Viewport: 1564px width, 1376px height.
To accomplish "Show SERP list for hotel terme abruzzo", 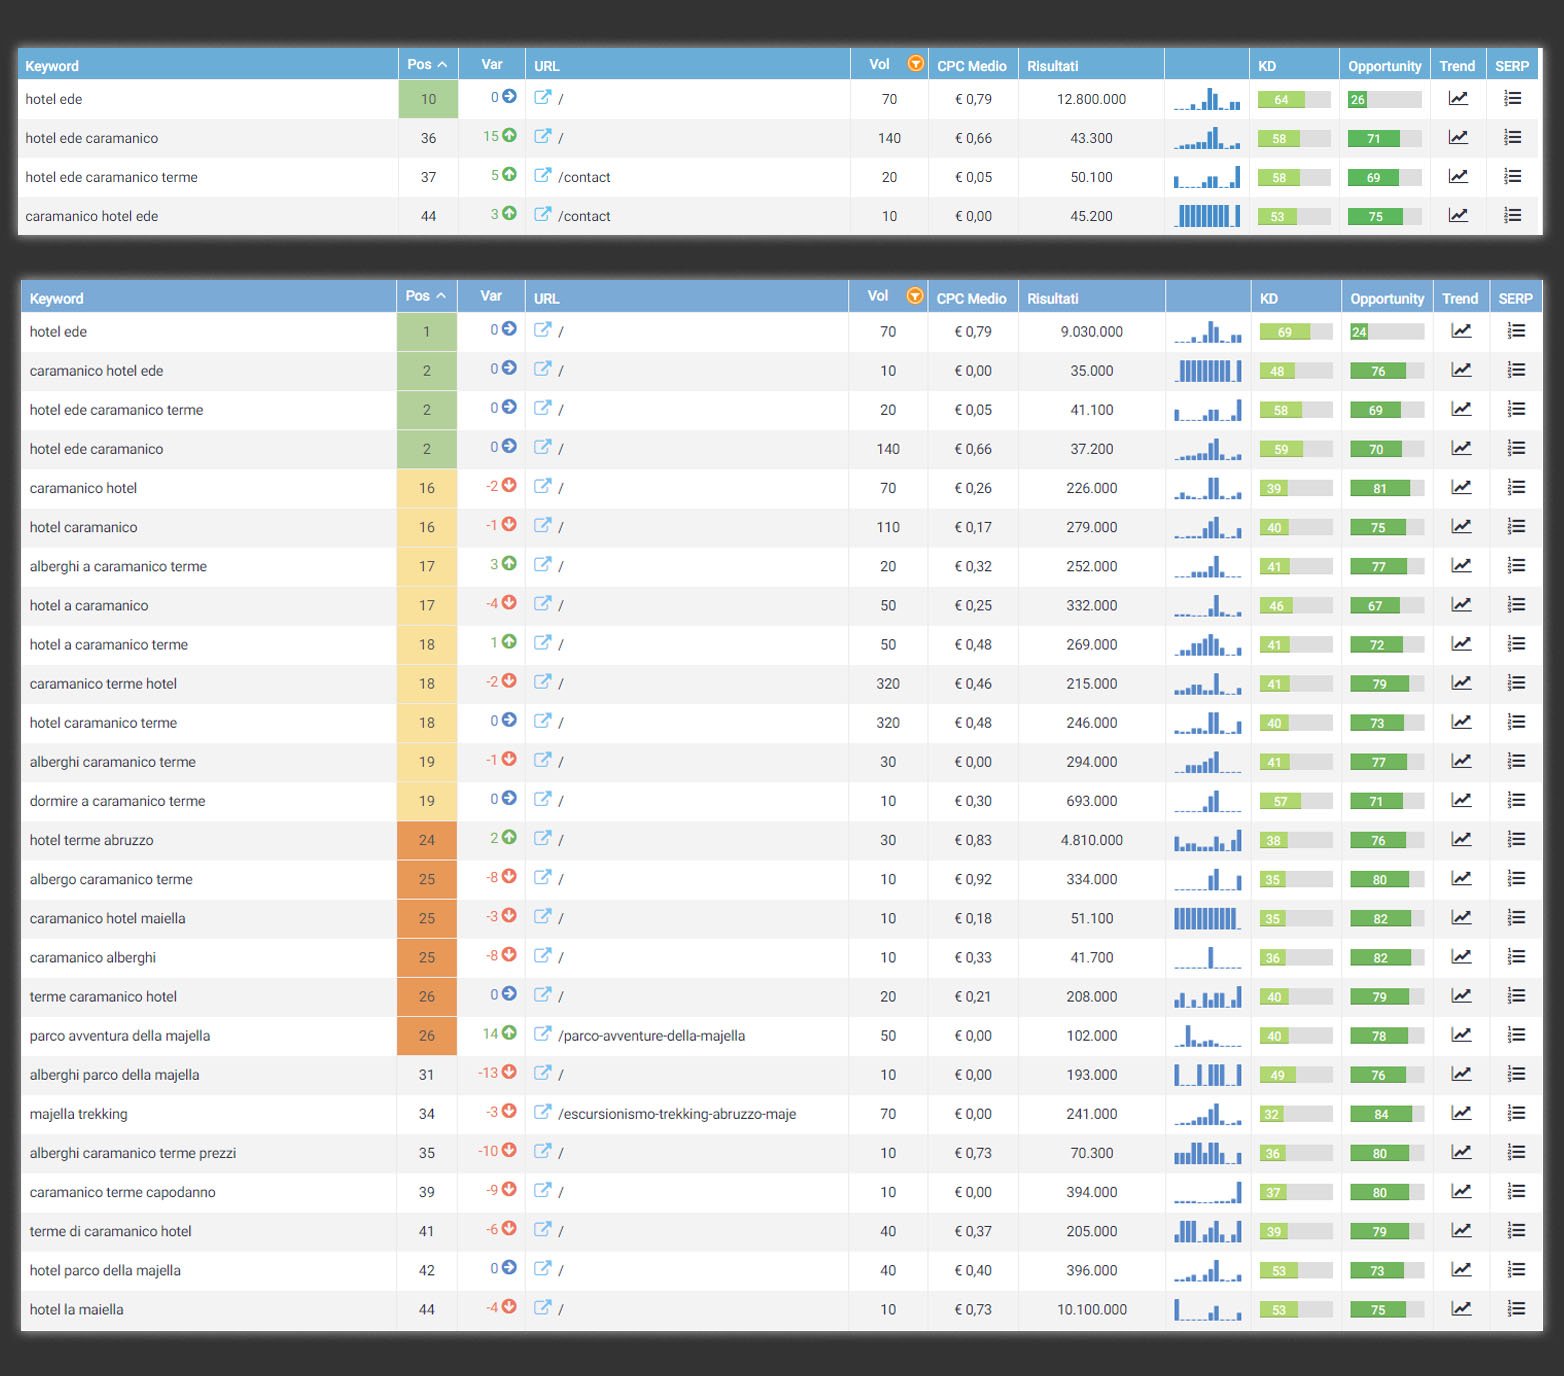I will click(x=1516, y=839).
